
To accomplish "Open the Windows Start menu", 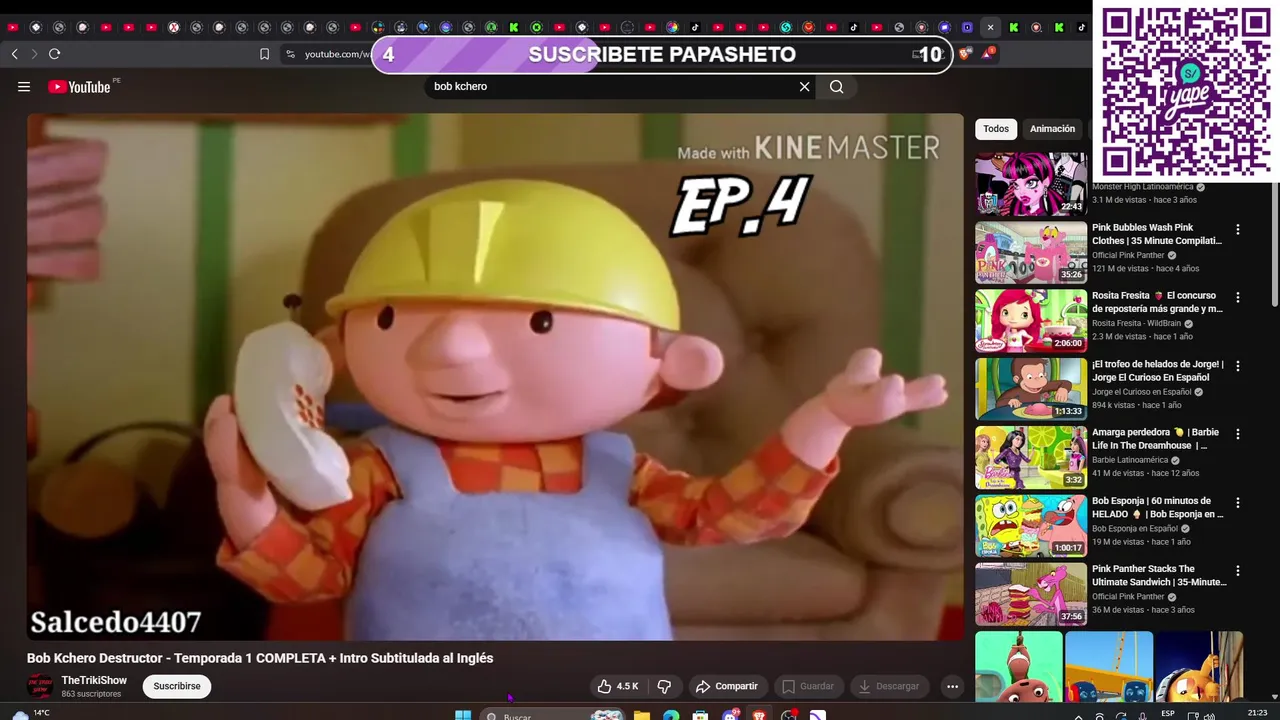I will coord(463,716).
